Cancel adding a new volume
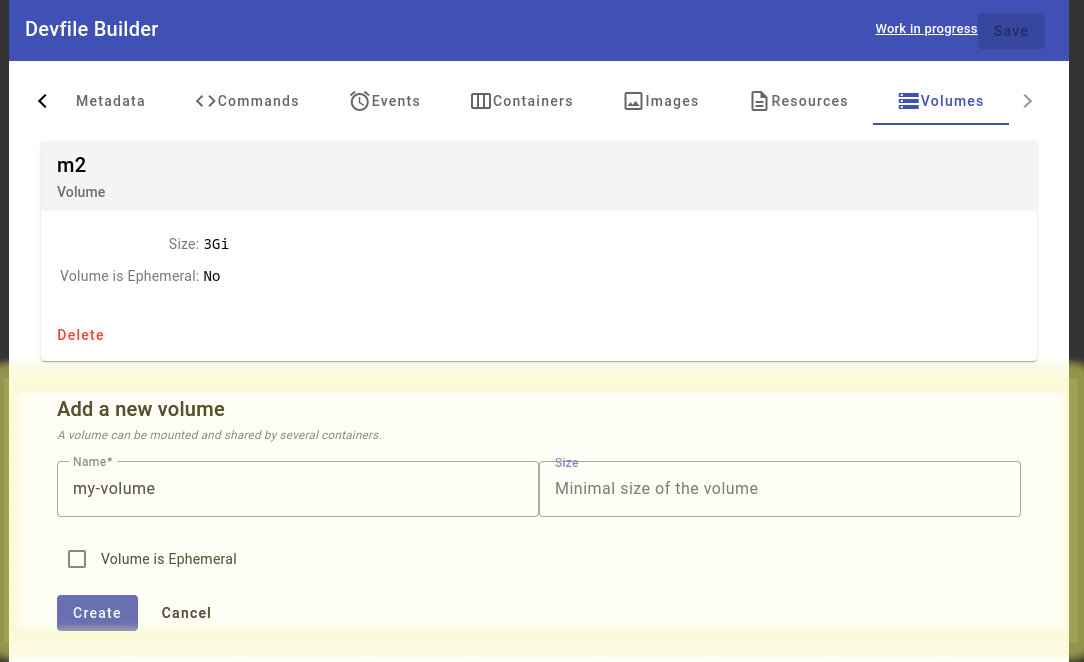The image size is (1084, 662). [186, 613]
